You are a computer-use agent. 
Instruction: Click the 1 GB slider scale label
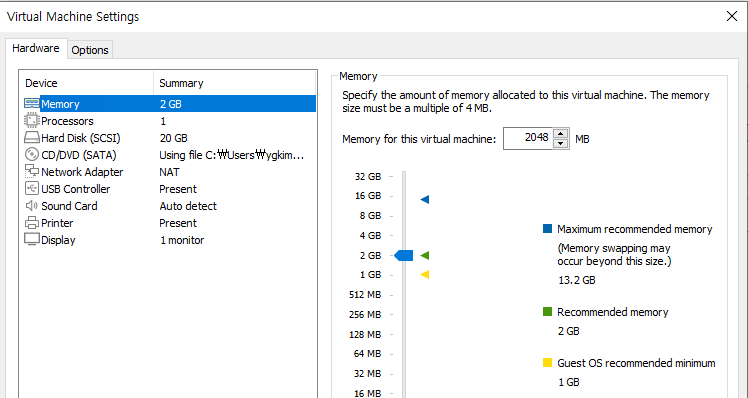click(x=371, y=275)
